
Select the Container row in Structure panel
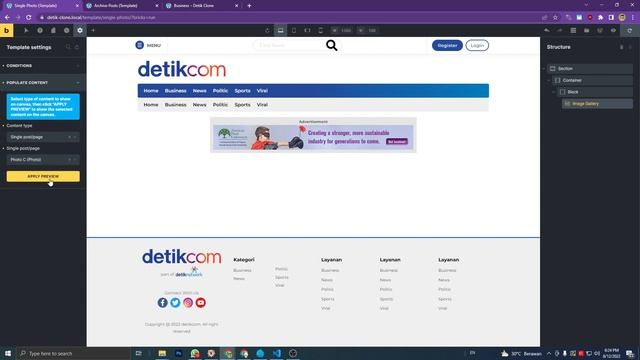click(x=592, y=80)
